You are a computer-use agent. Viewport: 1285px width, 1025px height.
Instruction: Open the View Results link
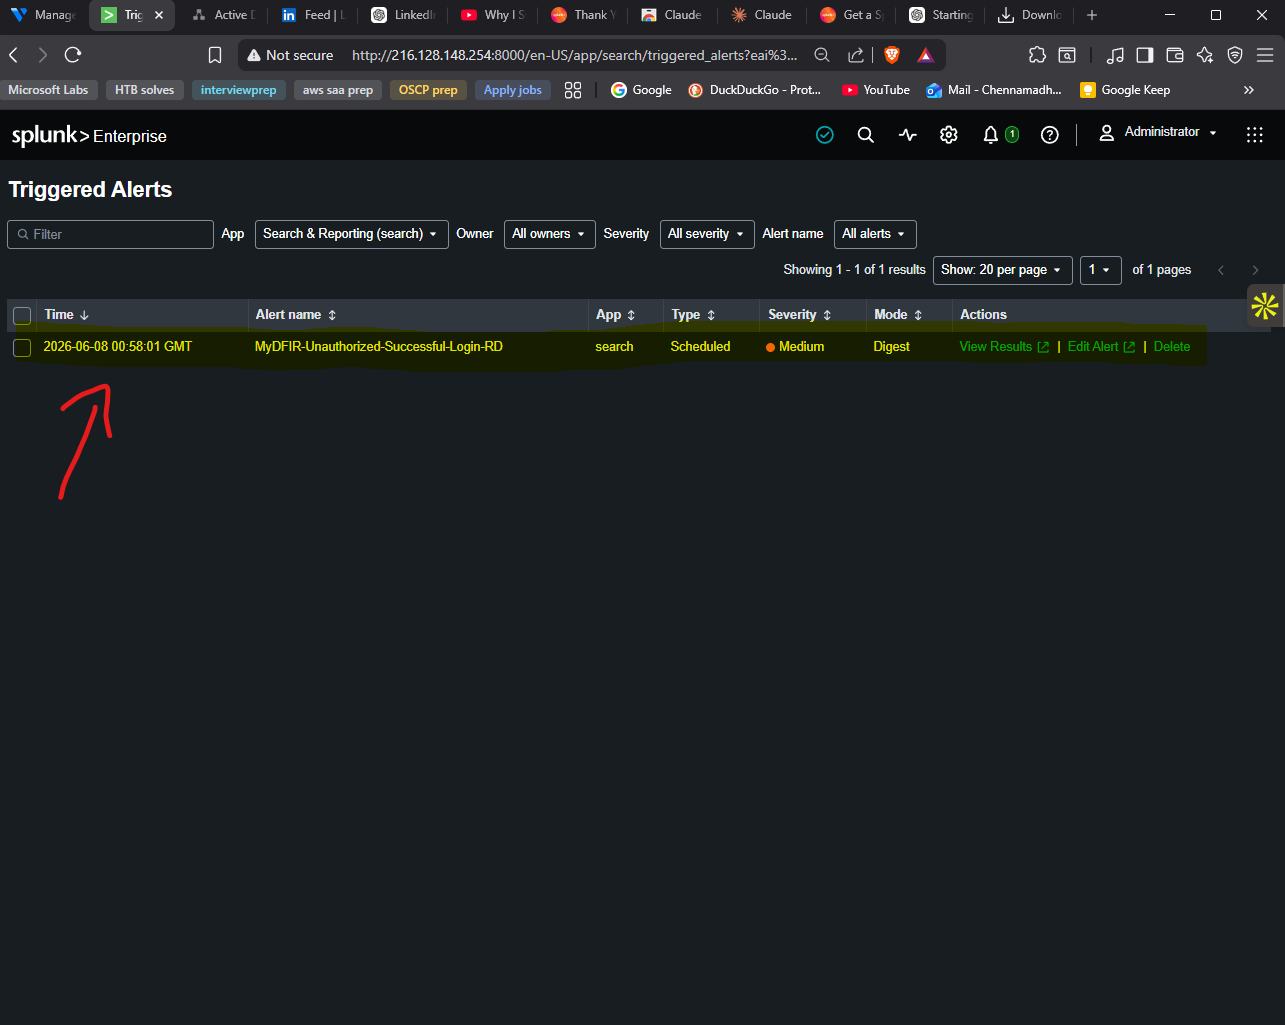coord(1004,347)
